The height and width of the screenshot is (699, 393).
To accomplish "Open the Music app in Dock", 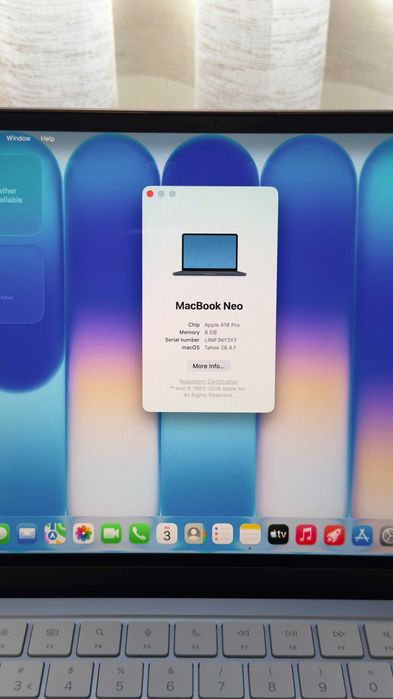I will [x=306, y=535].
